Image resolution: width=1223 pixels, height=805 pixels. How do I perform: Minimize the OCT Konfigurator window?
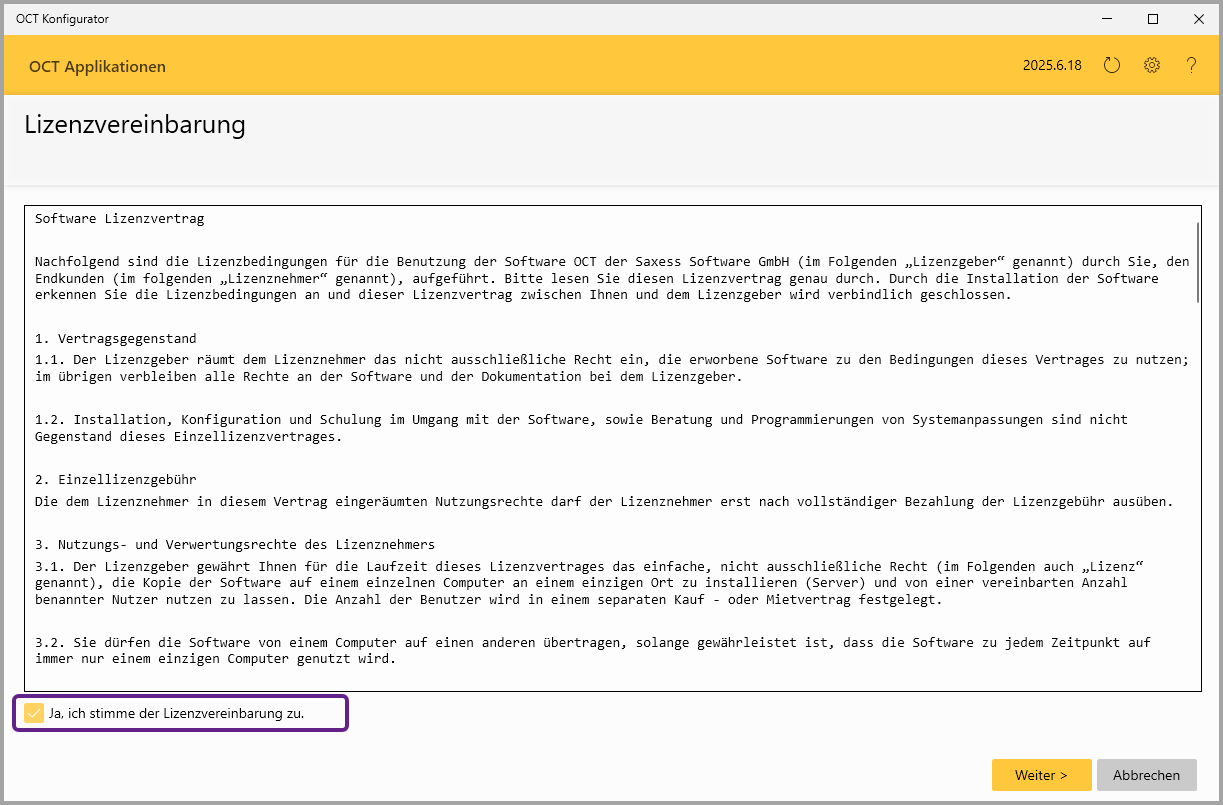tap(1107, 19)
